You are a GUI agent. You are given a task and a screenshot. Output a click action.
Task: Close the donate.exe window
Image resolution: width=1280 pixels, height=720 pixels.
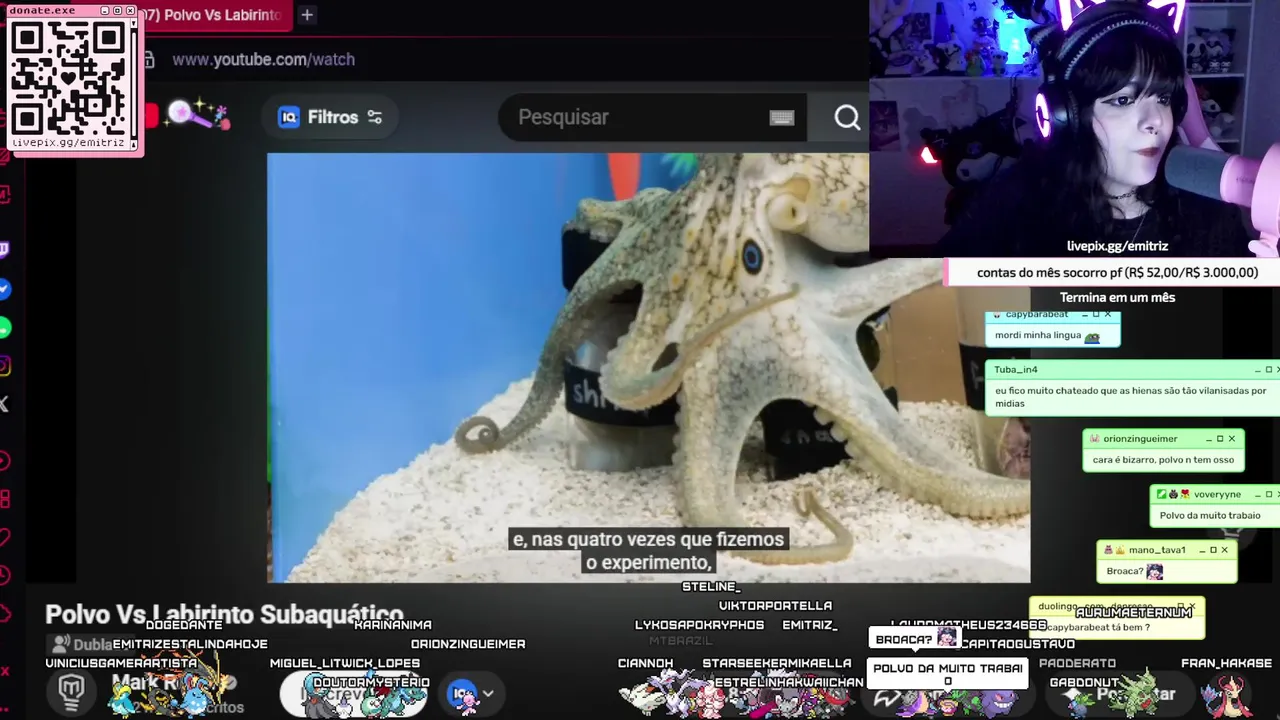pos(130,10)
